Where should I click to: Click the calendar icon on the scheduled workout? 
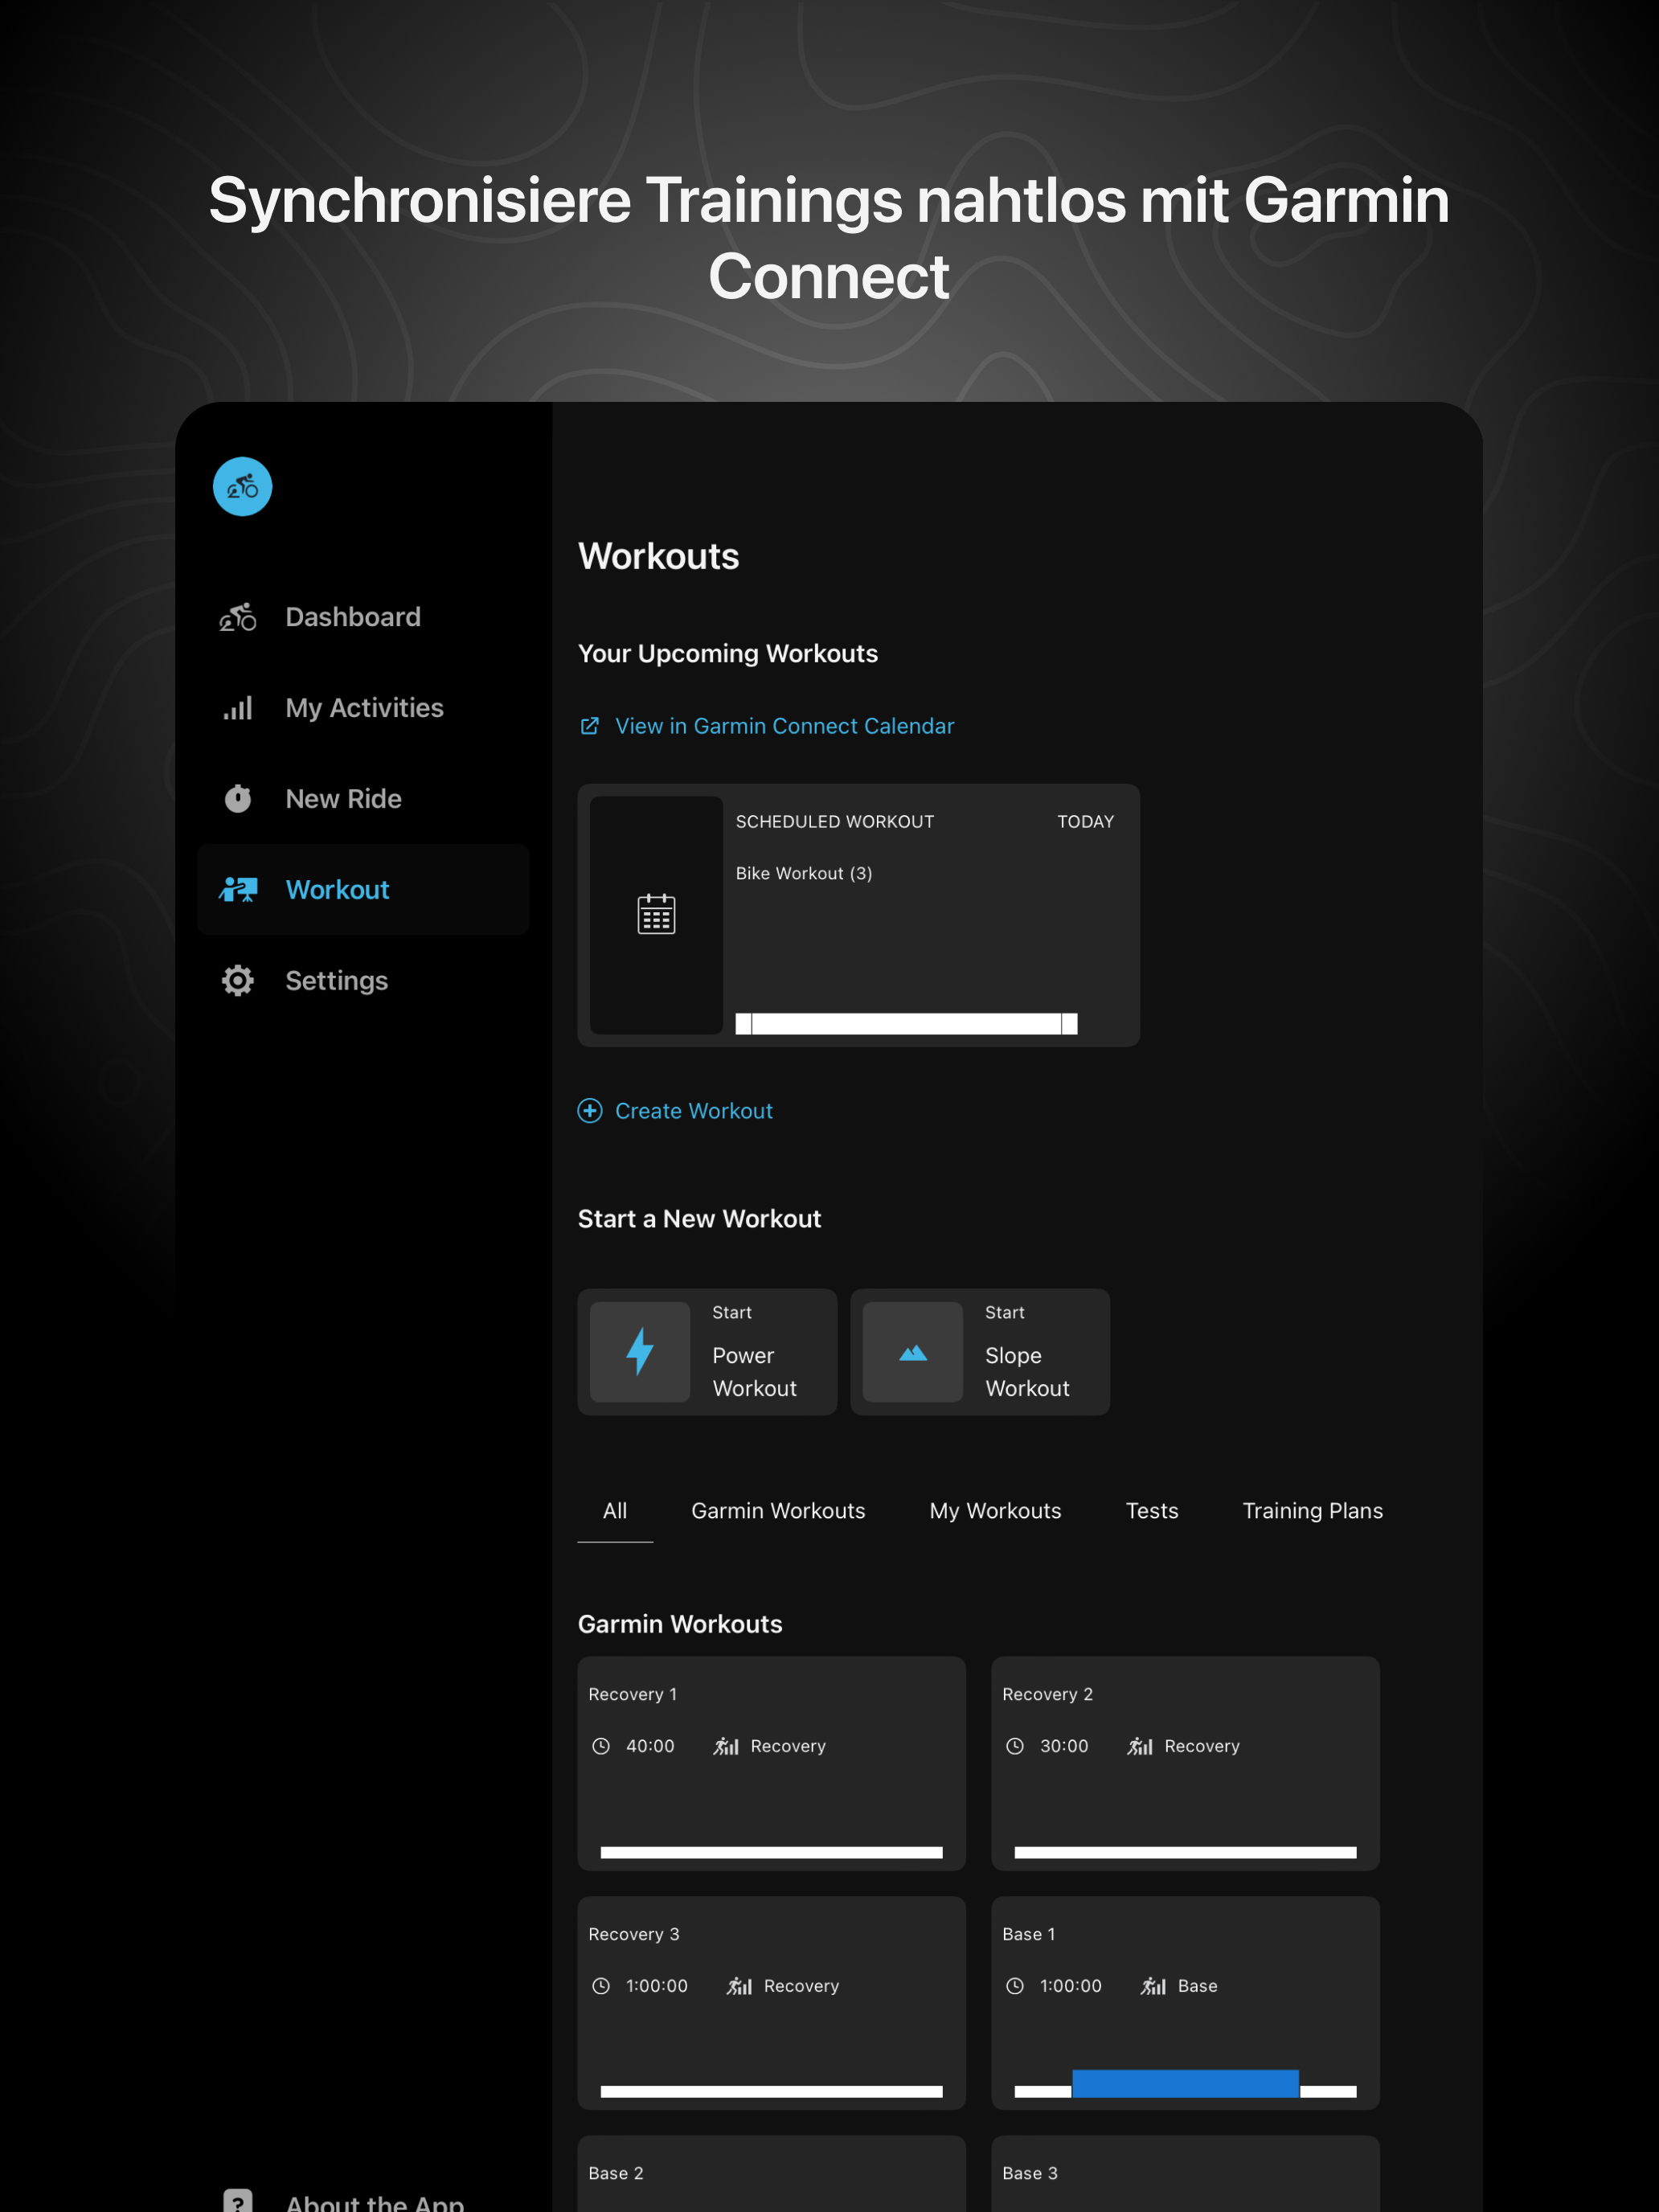coord(656,913)
